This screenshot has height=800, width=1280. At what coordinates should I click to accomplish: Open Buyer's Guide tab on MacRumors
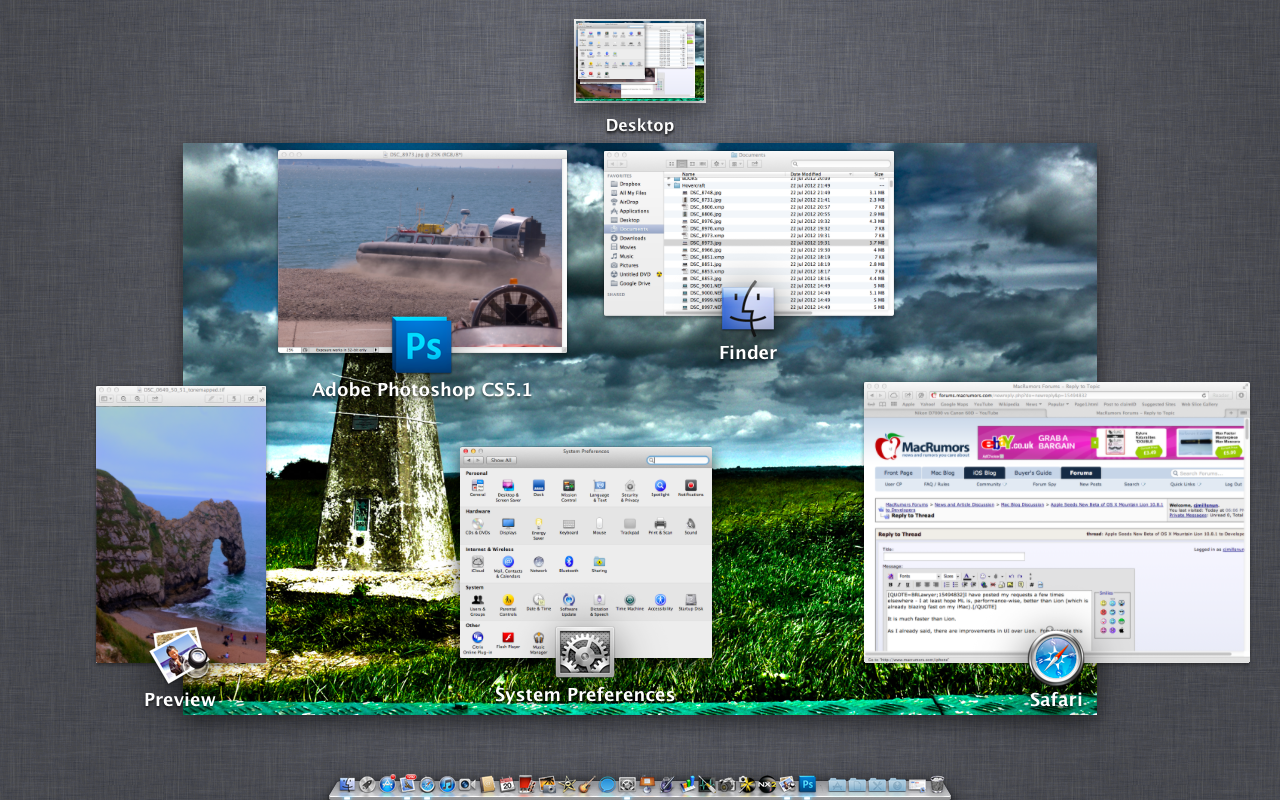coord(1034,473)
